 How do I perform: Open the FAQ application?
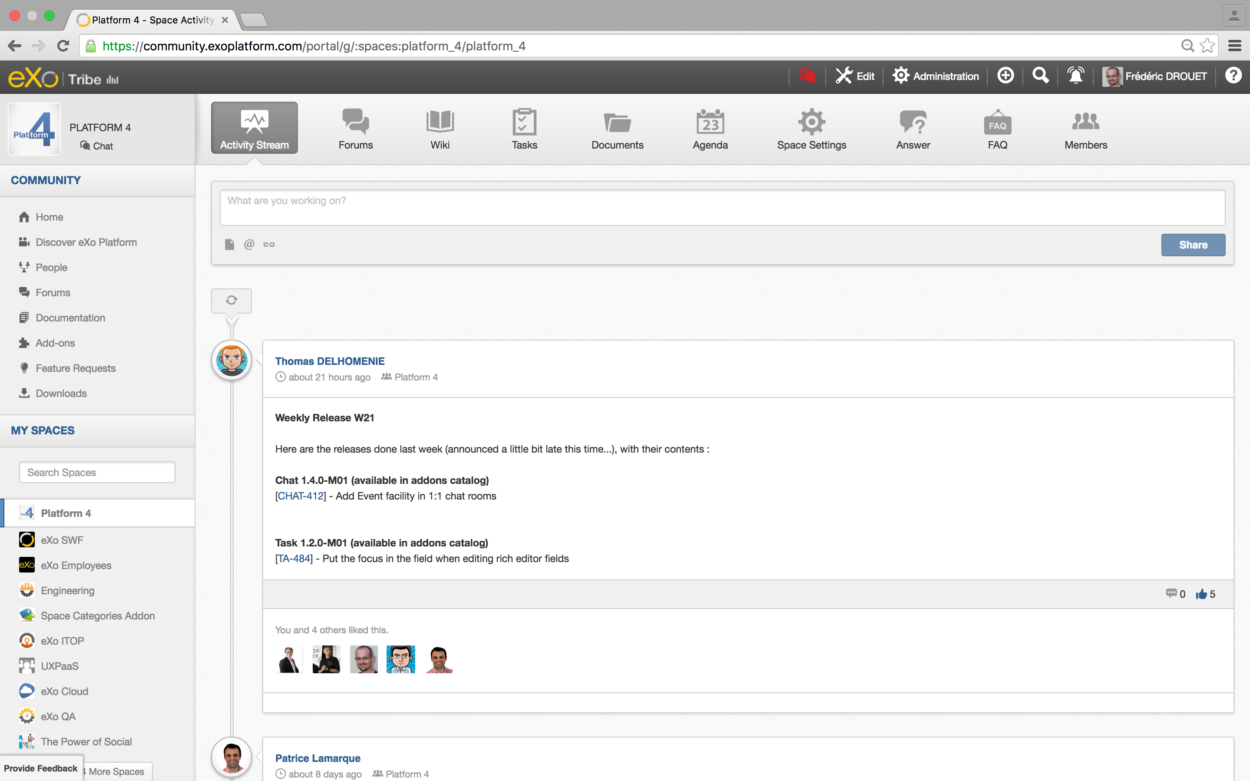(997, 127)
